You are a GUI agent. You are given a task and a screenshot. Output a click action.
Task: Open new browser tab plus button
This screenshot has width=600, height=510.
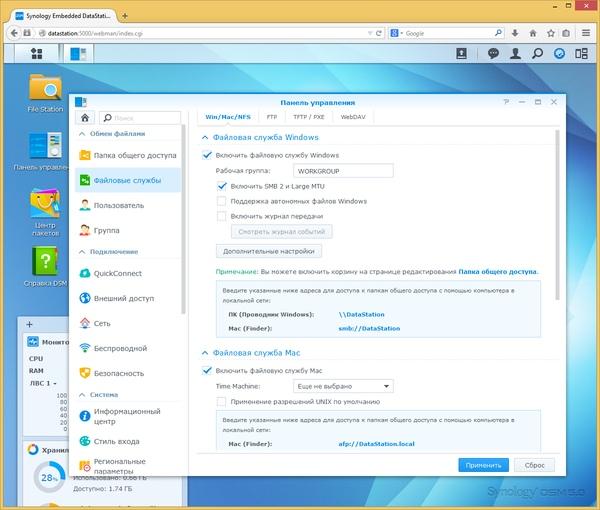125,16
